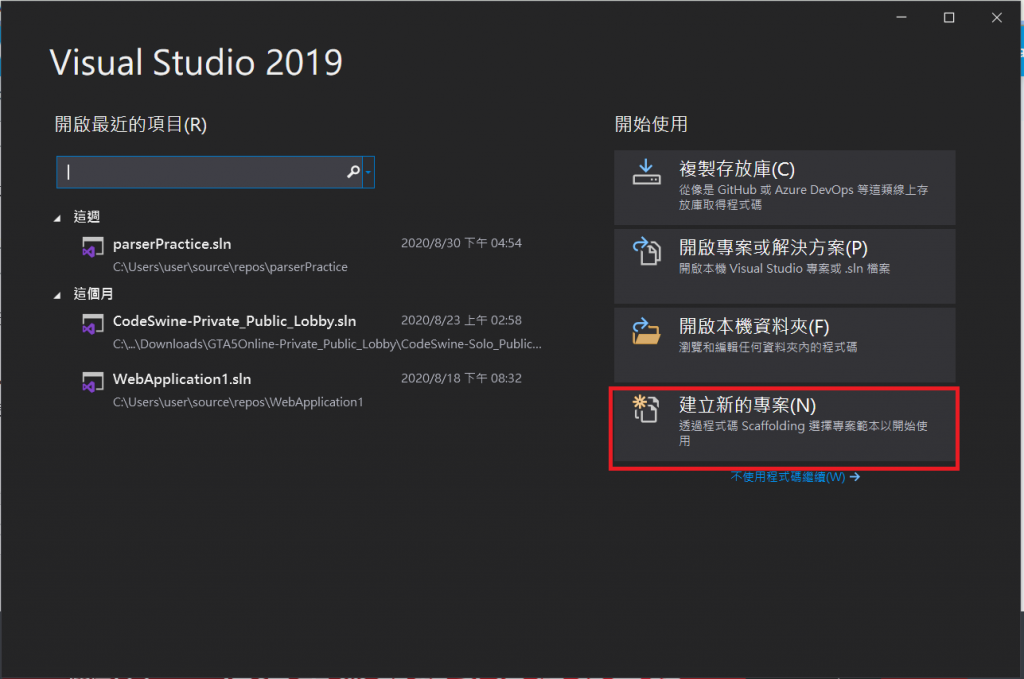Open the search box dropdown arrow
This screenshot has width=1024, height=679.
pos(368,172)
